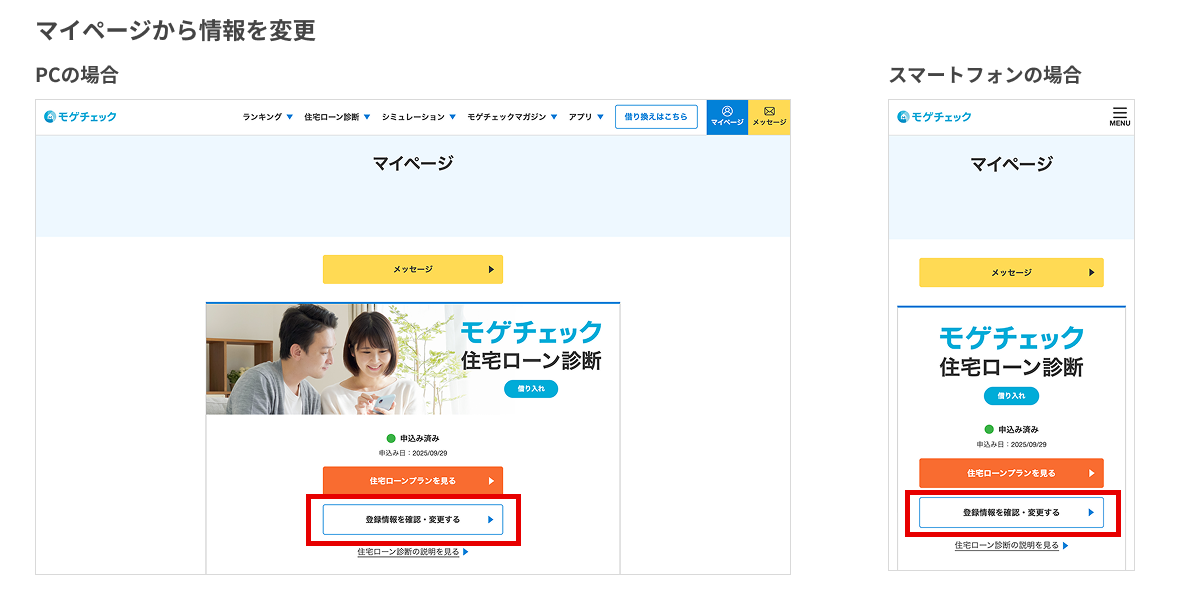The width and height of the screenshot is (1200, 591).
Task: Click PC 登録情報を確認・変更する button
Action: click(x=412, y=520)
